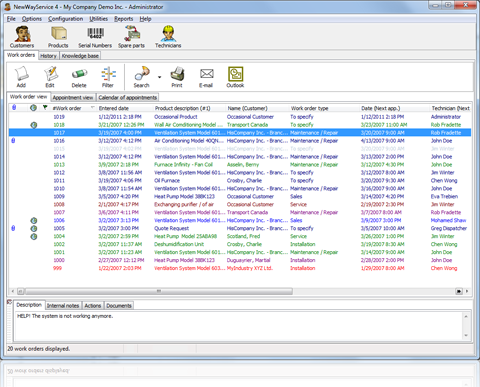Open the Technicians module
This screenshot has width=480, height=387.
point(168,37)
